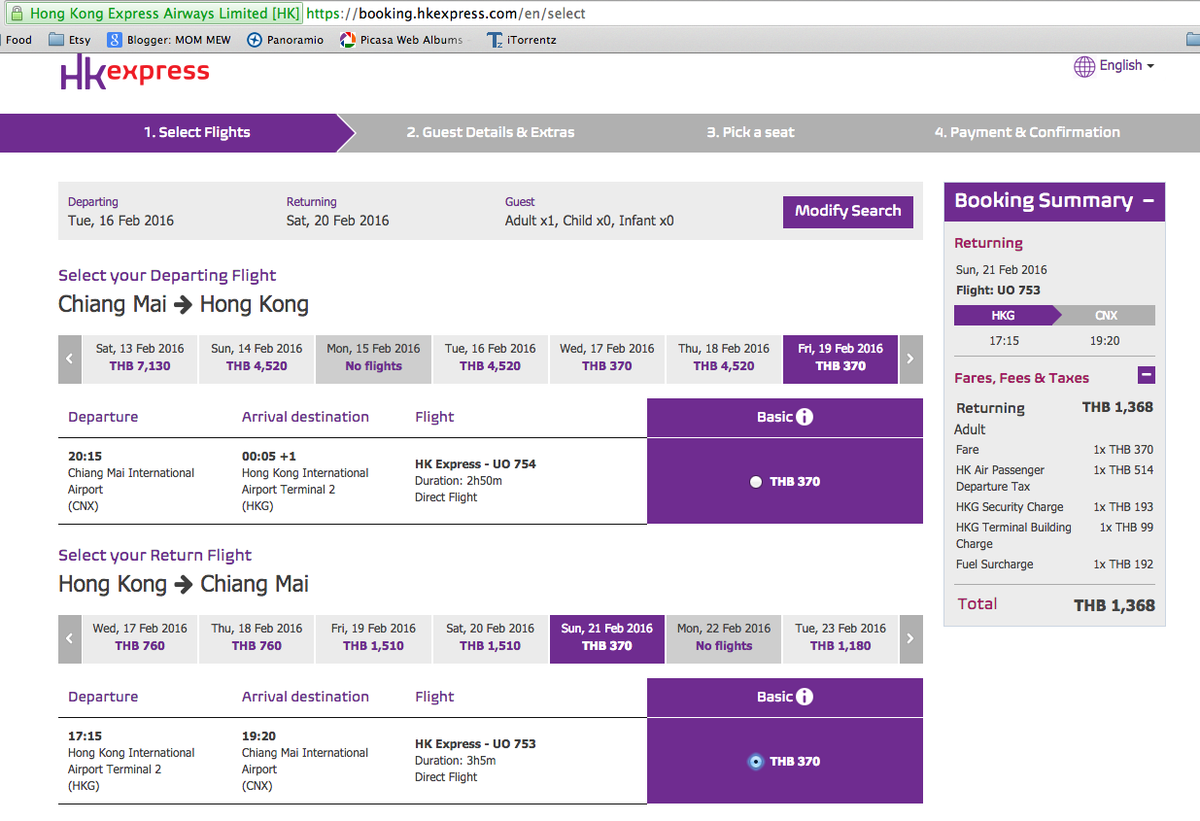Screen dimensions: 1200x821
Task: Click the green SSL lock icon in address bar
Action: tap(15, 14)
